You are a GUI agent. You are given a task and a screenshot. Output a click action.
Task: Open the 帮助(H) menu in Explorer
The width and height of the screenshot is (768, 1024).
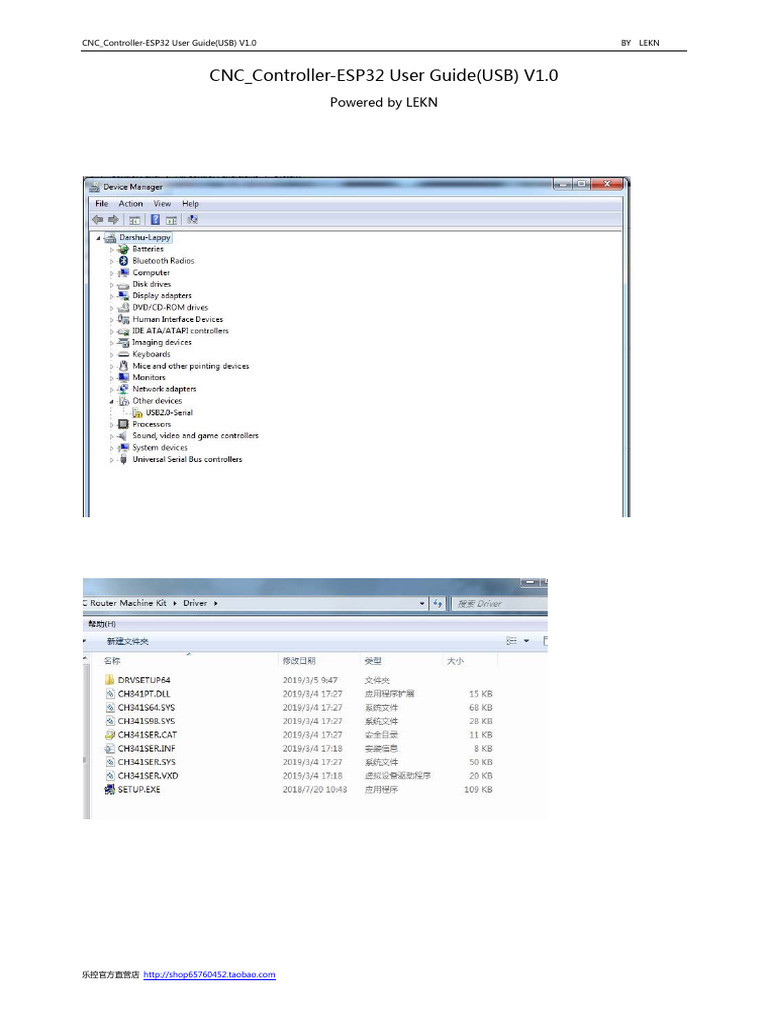pos(102,624)
